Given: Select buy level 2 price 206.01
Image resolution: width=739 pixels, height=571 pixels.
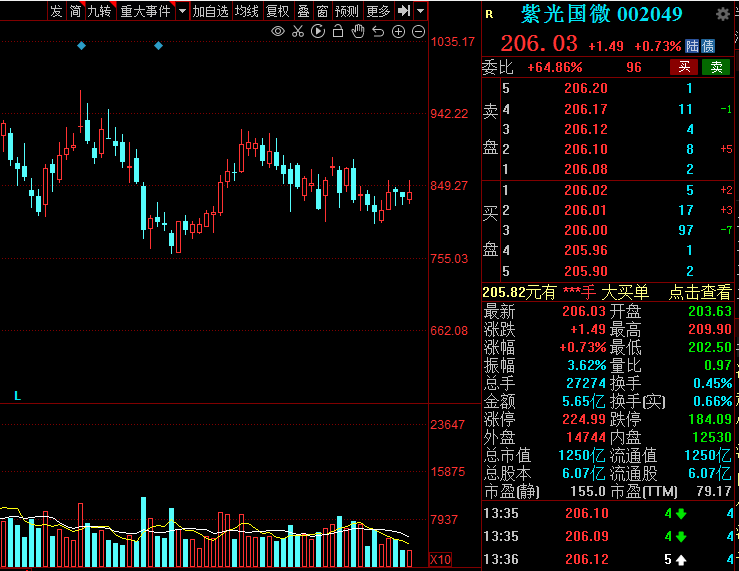Looking at the screenshot, I should [x=586, y=210].
